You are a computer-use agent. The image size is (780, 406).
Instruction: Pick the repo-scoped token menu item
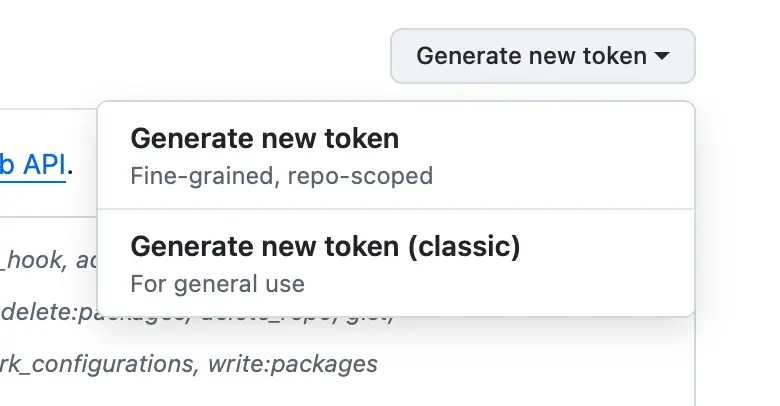click(x=395, y=155)
